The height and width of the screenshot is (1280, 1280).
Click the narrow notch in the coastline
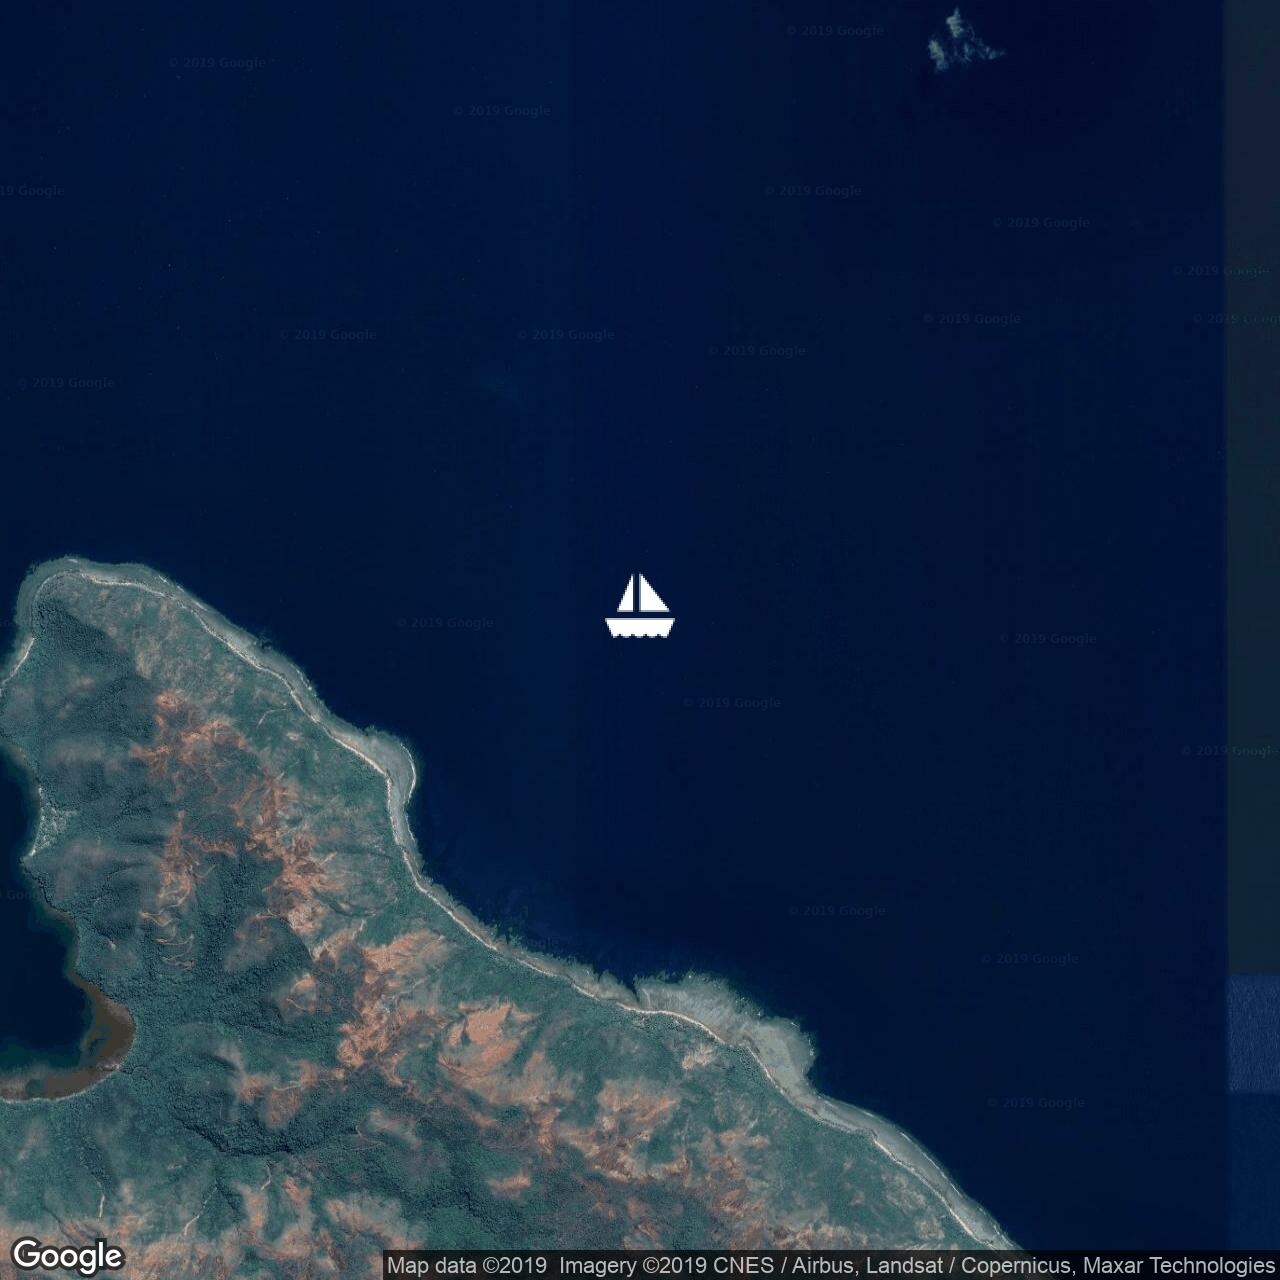635,990
